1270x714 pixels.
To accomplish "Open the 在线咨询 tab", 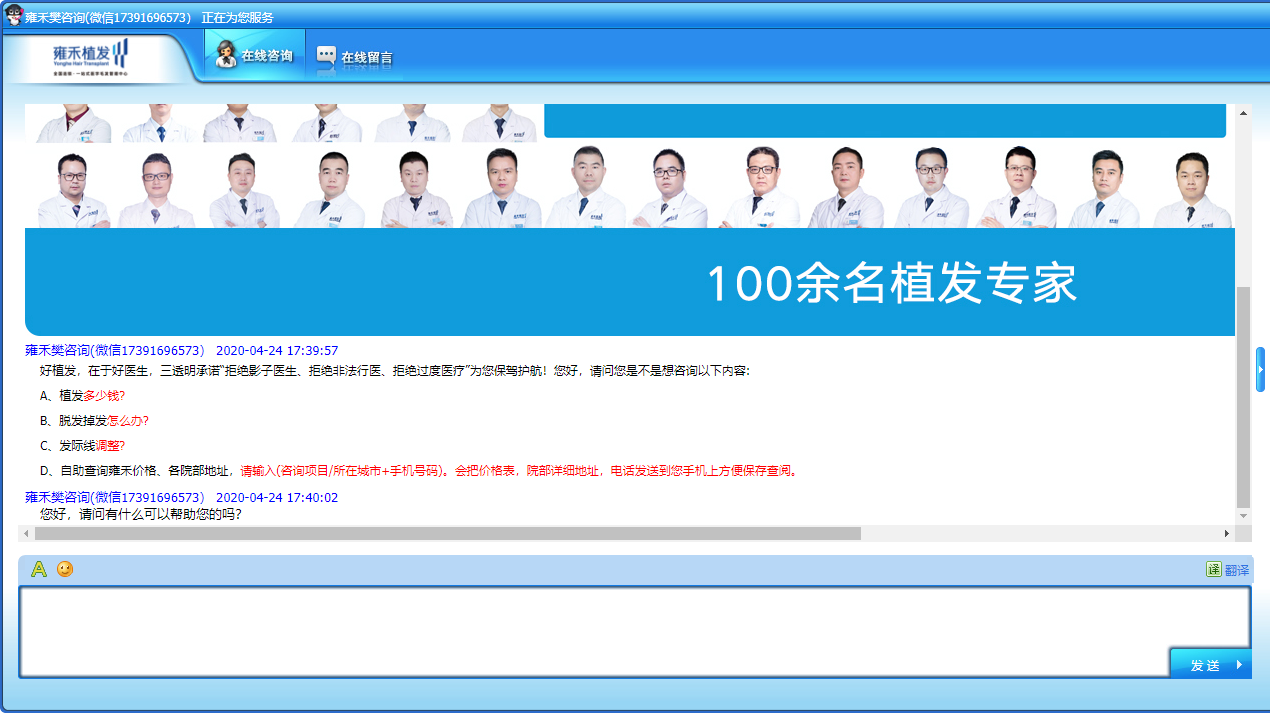I will [x=255, y=55].
